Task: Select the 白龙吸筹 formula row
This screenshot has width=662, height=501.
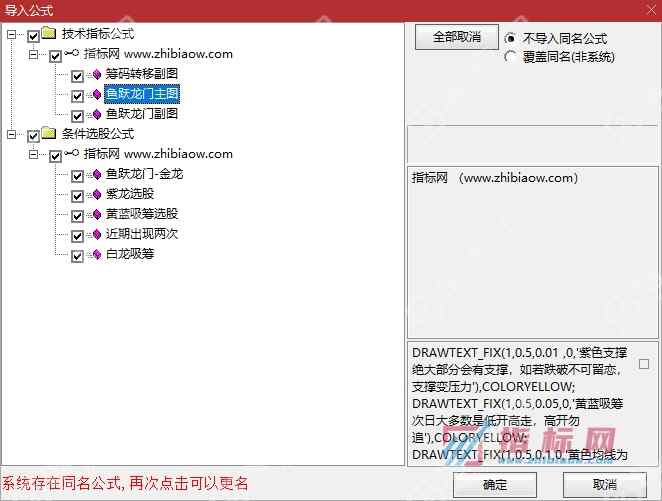Action: click(x=130, y=254)
